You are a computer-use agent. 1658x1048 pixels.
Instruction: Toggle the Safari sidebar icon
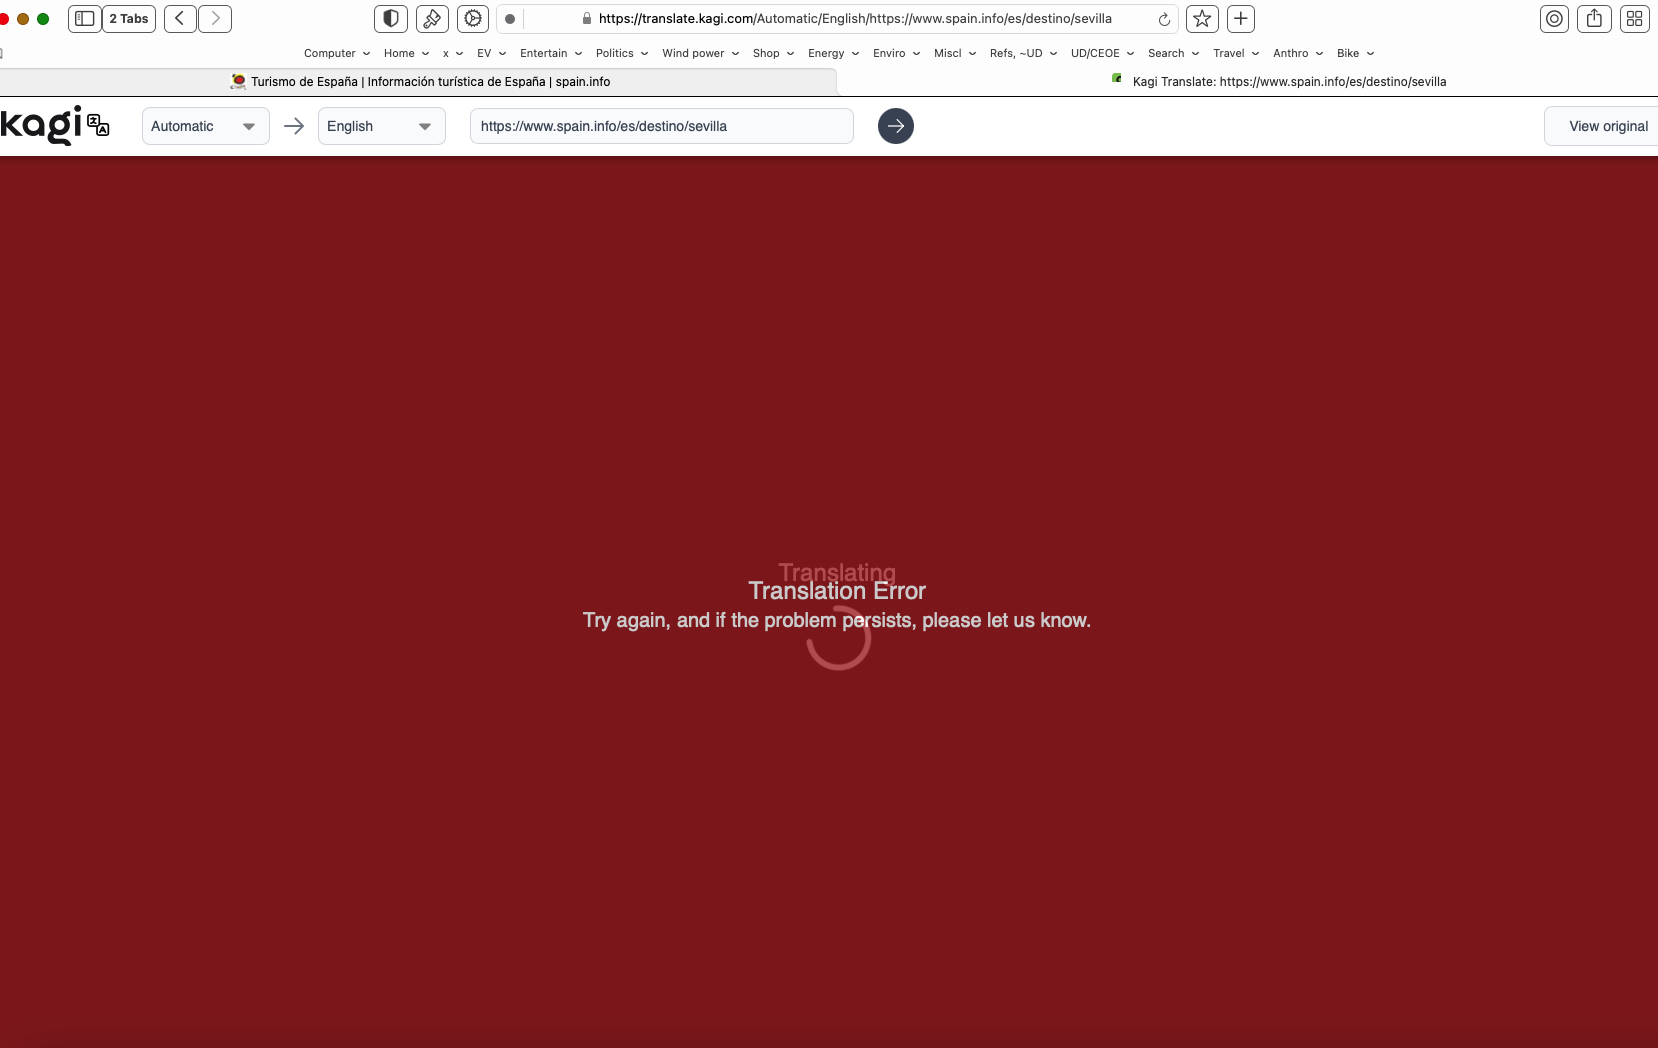click(x=85, y=19)
